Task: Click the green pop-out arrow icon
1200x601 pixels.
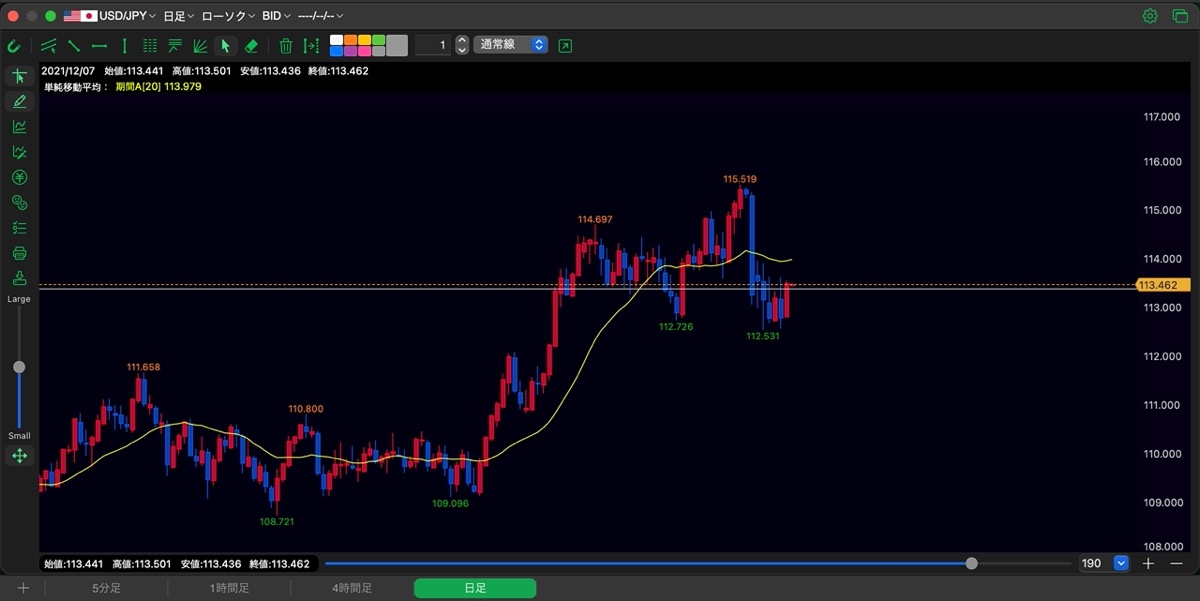Action: click(x=566, y=46)
